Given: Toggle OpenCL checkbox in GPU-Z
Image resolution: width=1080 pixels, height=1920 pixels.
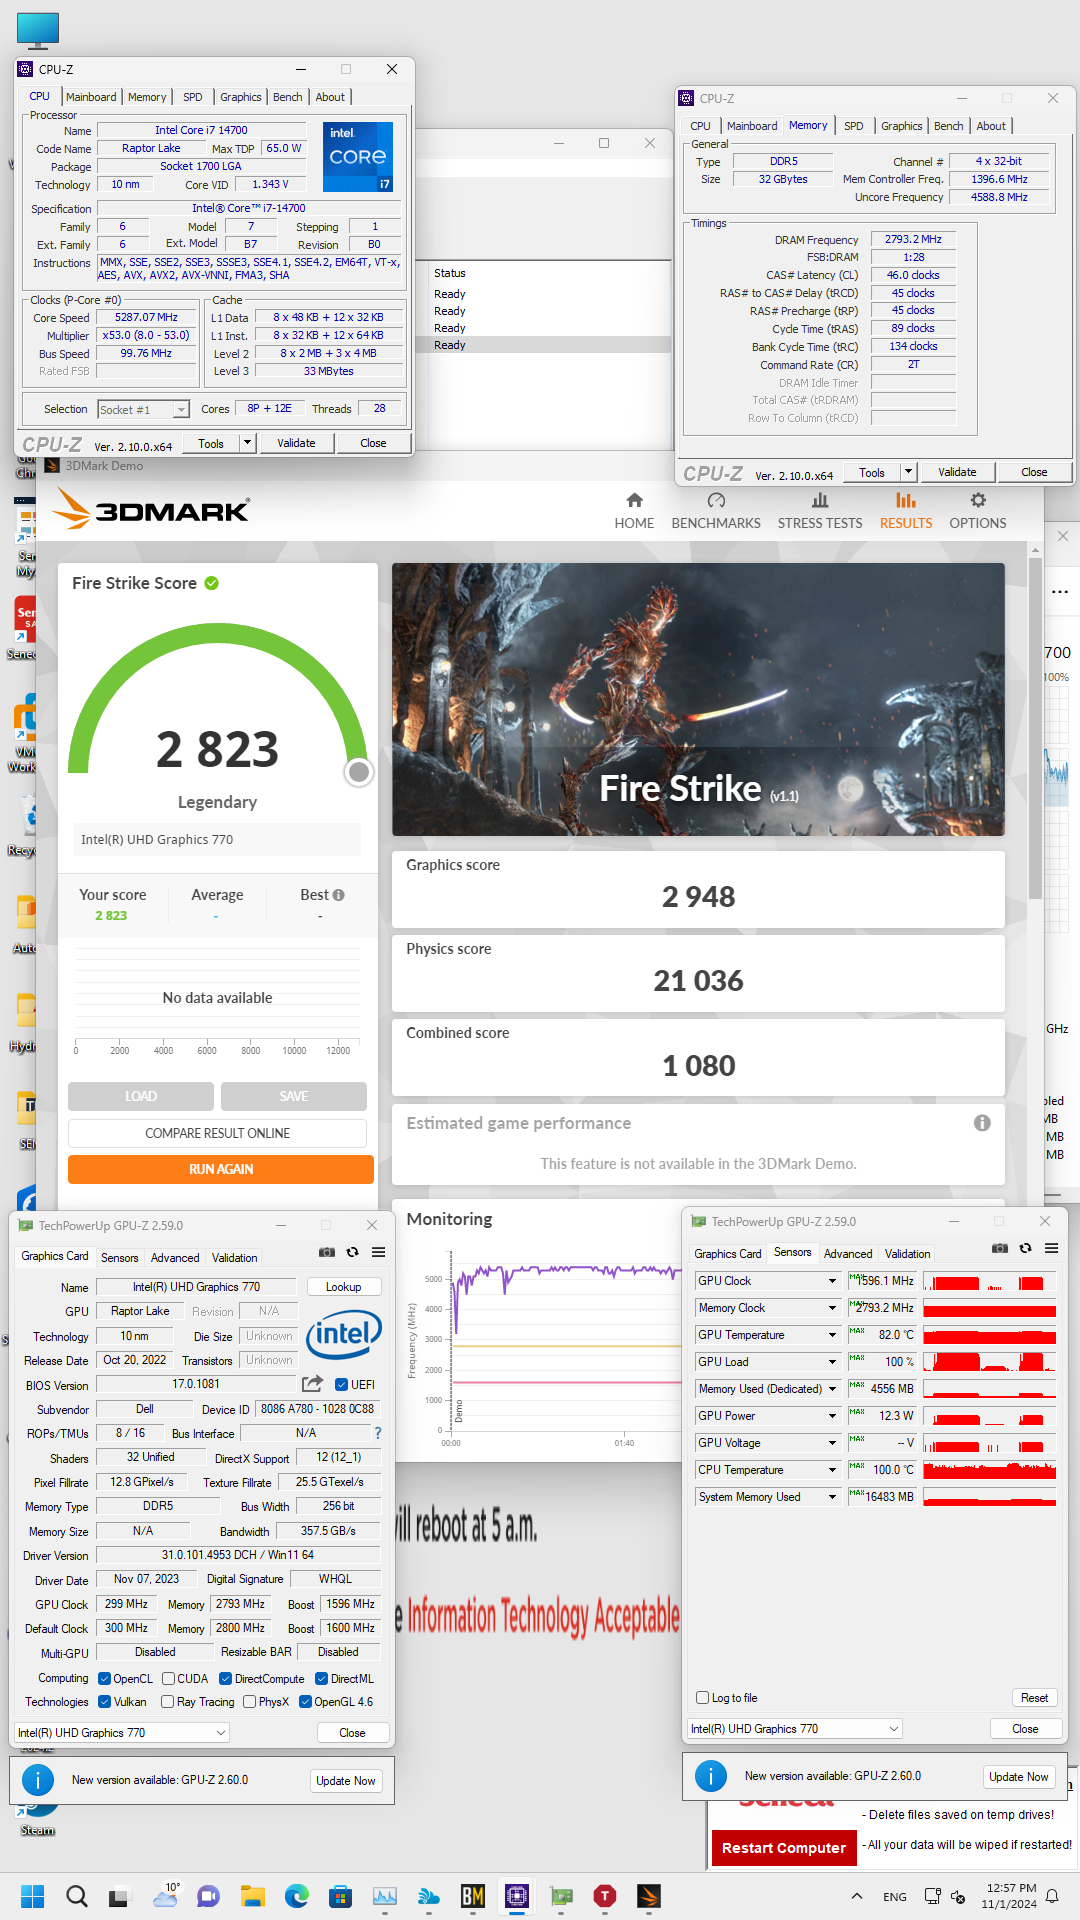Looking at the screenshot, I should click(105, 1679).
